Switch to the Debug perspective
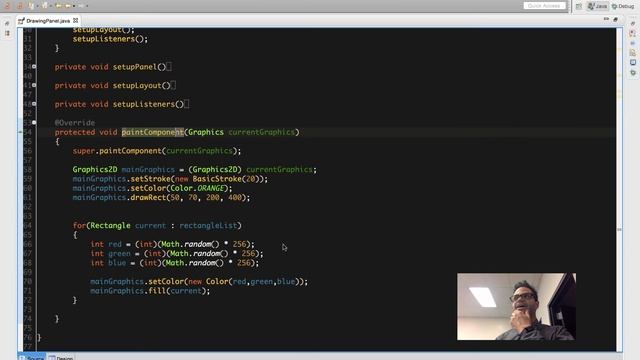 pyautogui.click(x=623, y=6)
